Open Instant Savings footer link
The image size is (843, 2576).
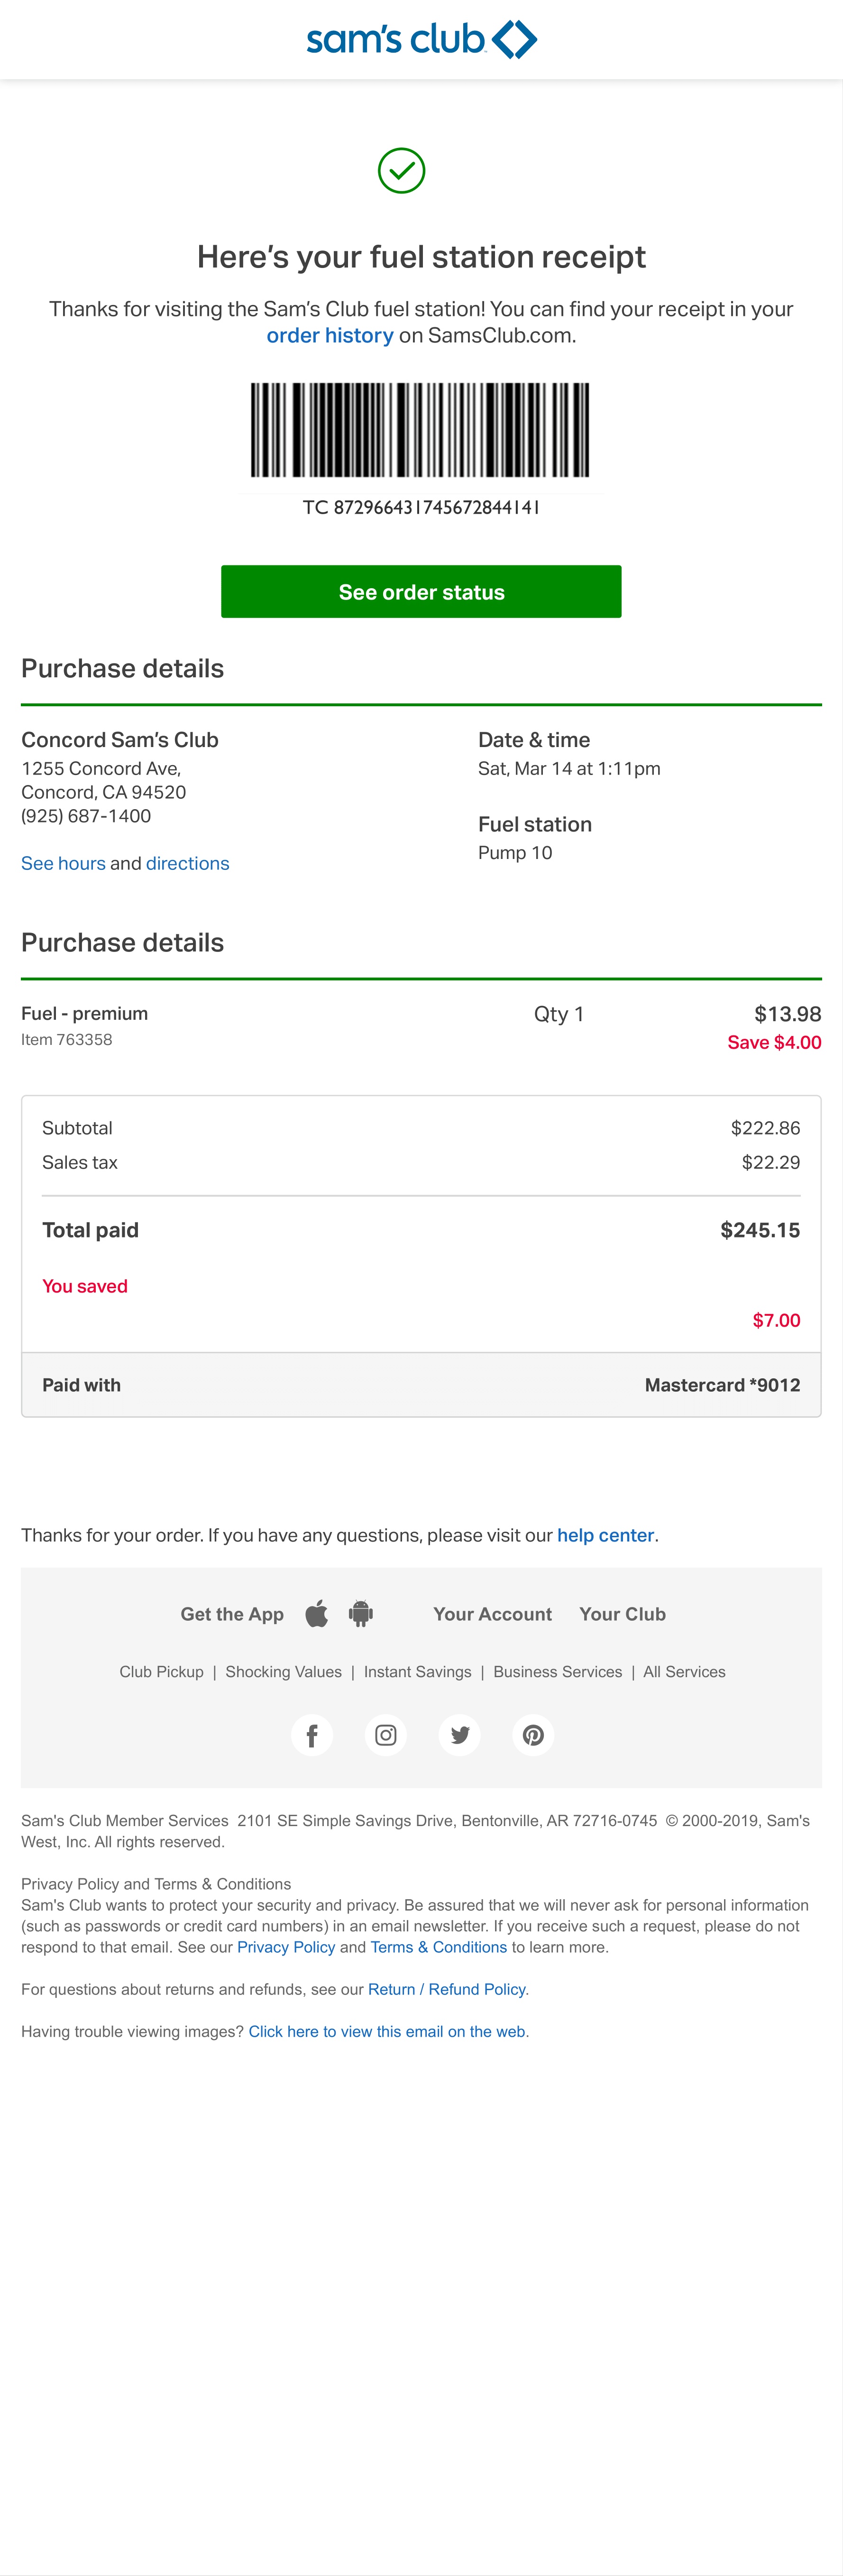tap(417, 1672)
